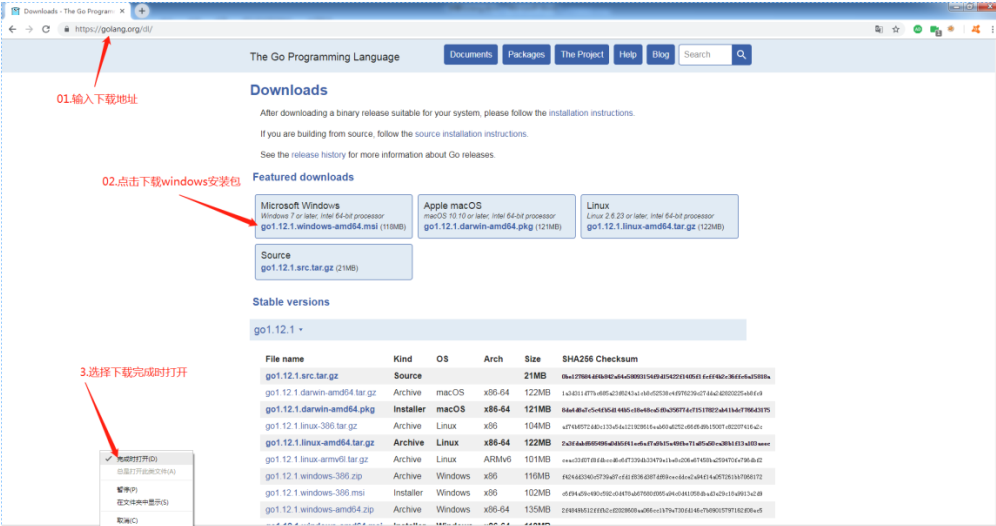
Task: Click The Go Programming Language title
Action: click(x=325, y=57)
